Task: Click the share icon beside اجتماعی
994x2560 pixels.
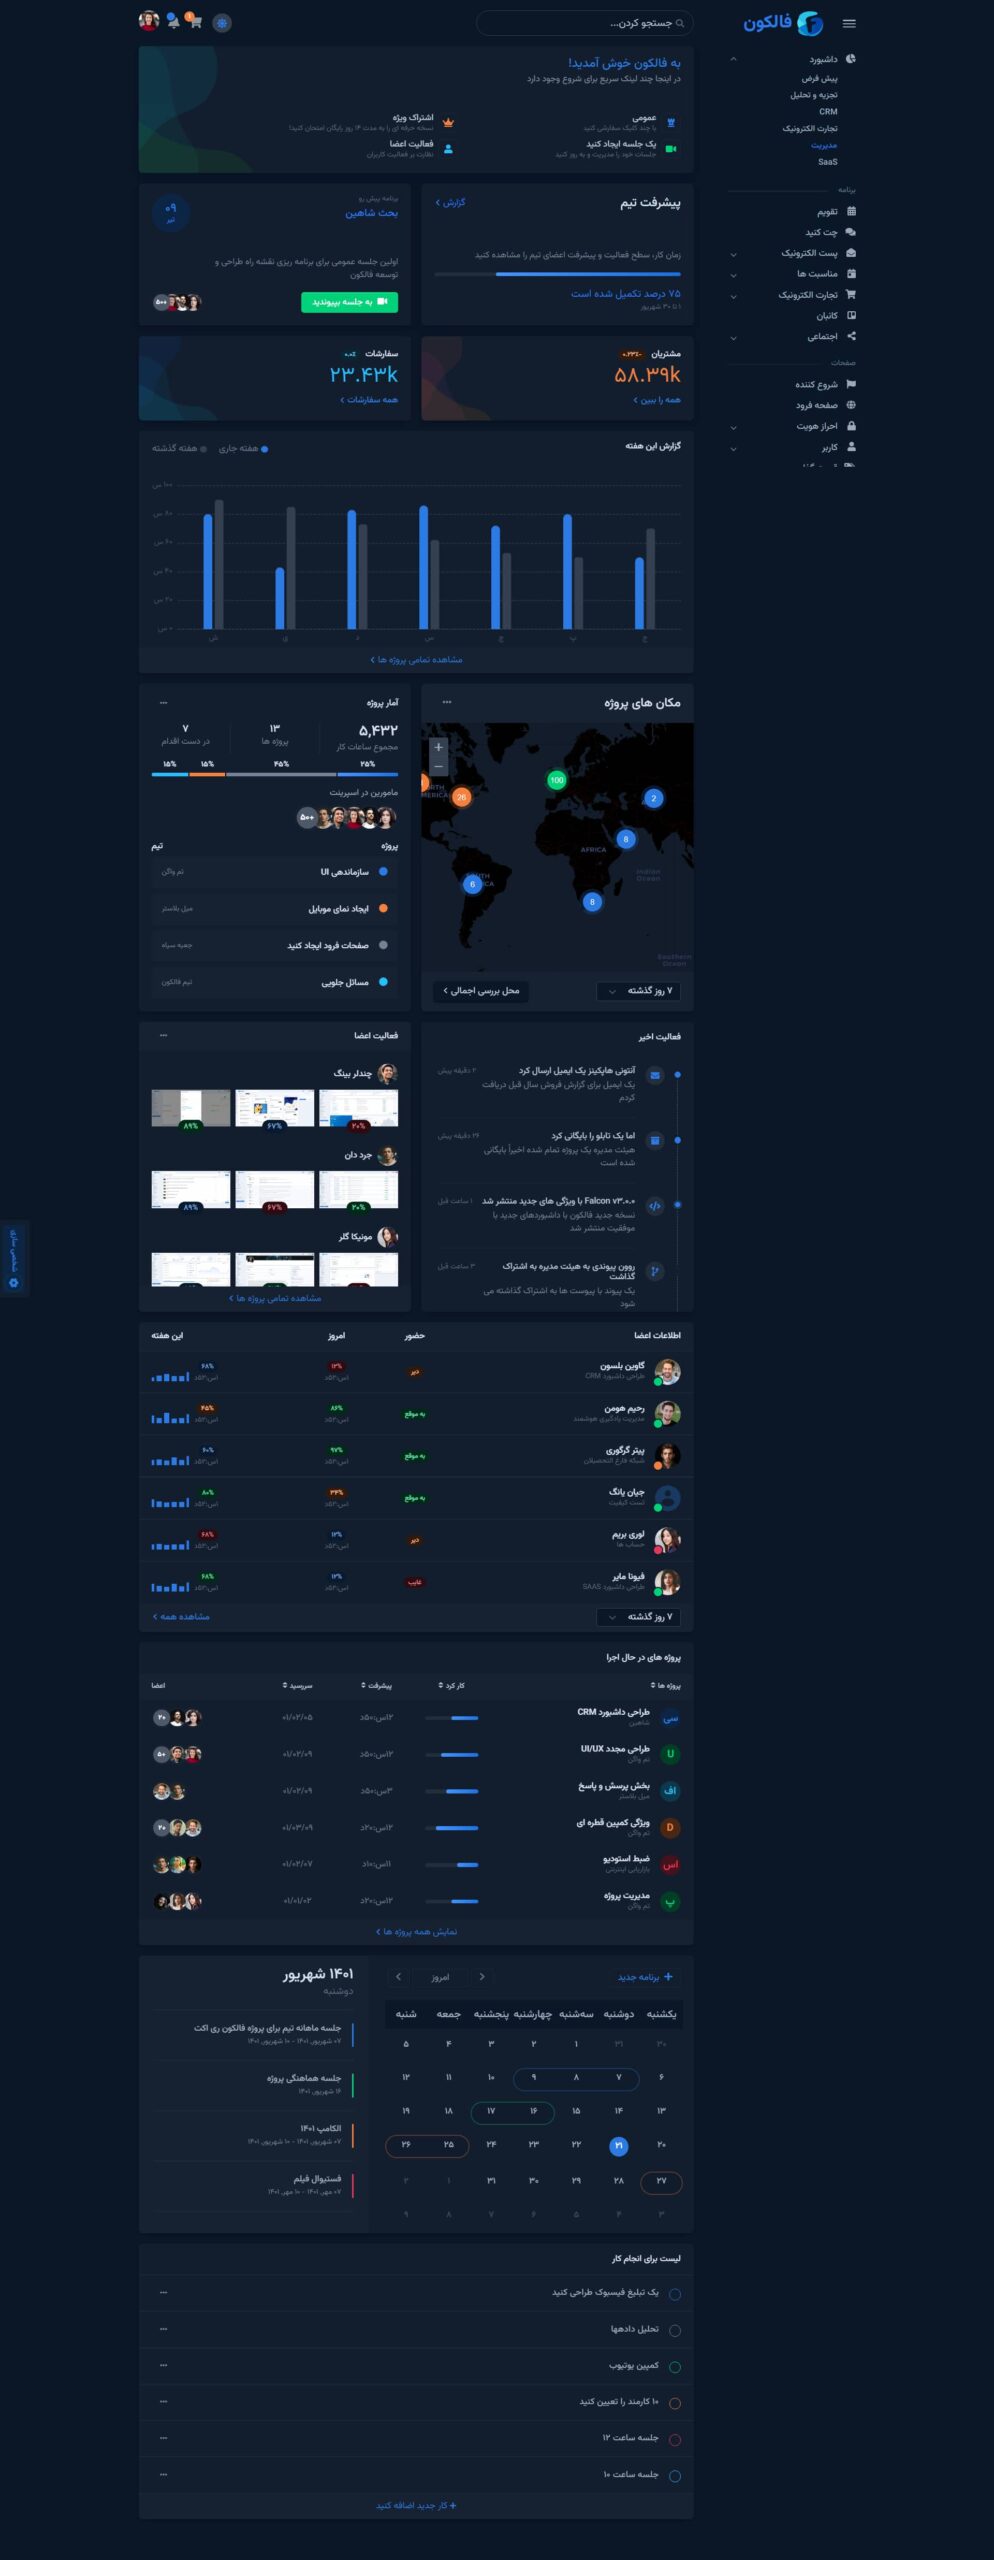Action: (851, 336)
